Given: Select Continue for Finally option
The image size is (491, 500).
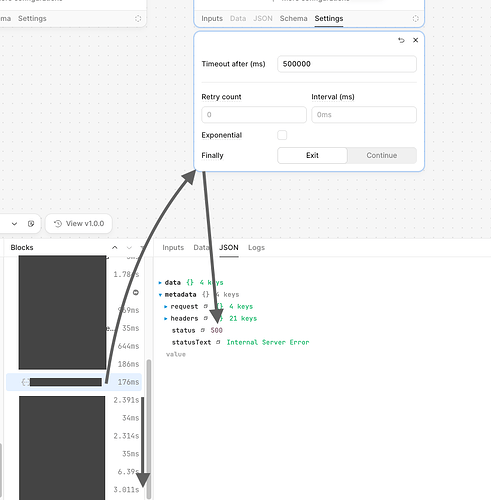Looking at the screenshot, I should coord(382,155).
